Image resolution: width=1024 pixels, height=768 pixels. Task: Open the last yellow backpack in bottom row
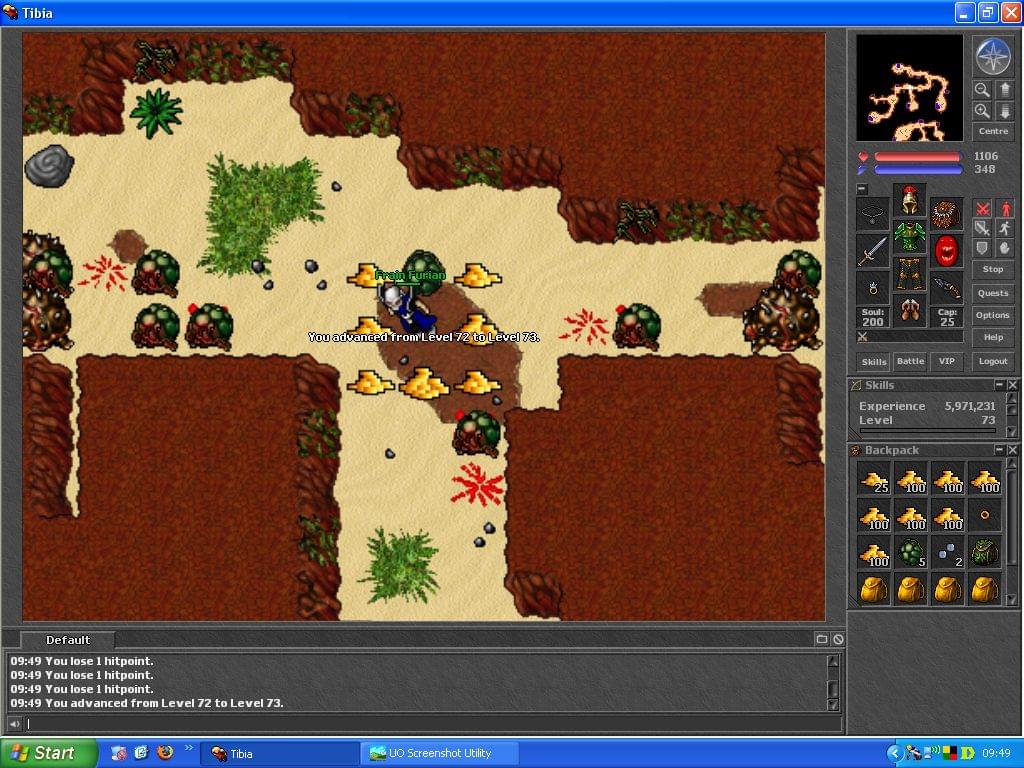(x=984, y=589)
